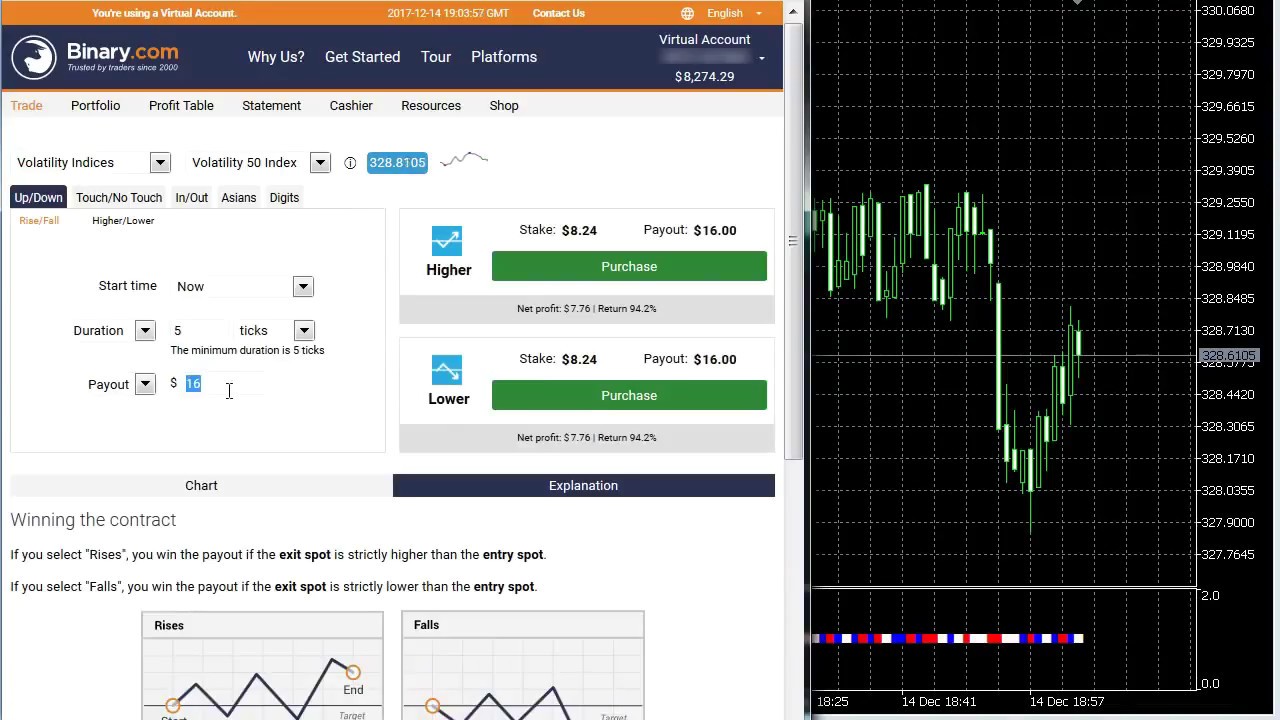
Task: Expand the Virtual Account dropdown arrow
Action: (x=762, y=58)
